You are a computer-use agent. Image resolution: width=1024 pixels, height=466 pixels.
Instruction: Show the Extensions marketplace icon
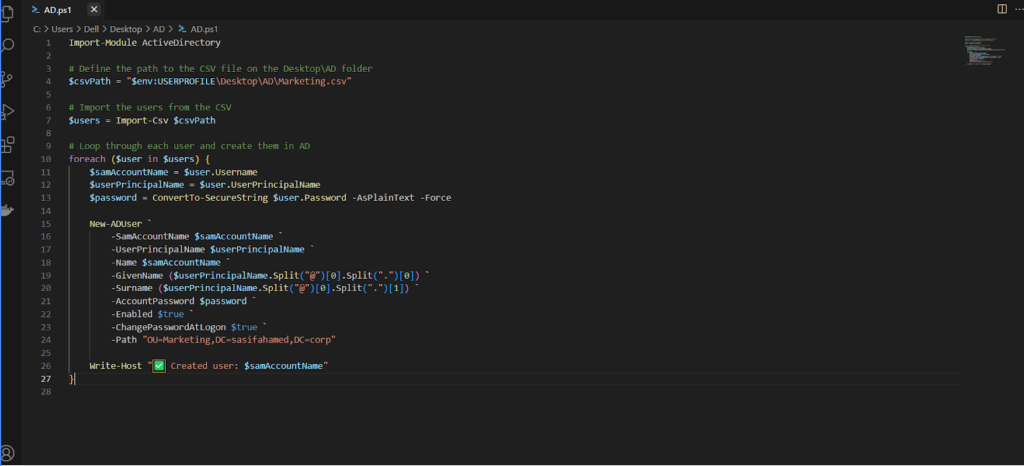[x=9, y=144]
